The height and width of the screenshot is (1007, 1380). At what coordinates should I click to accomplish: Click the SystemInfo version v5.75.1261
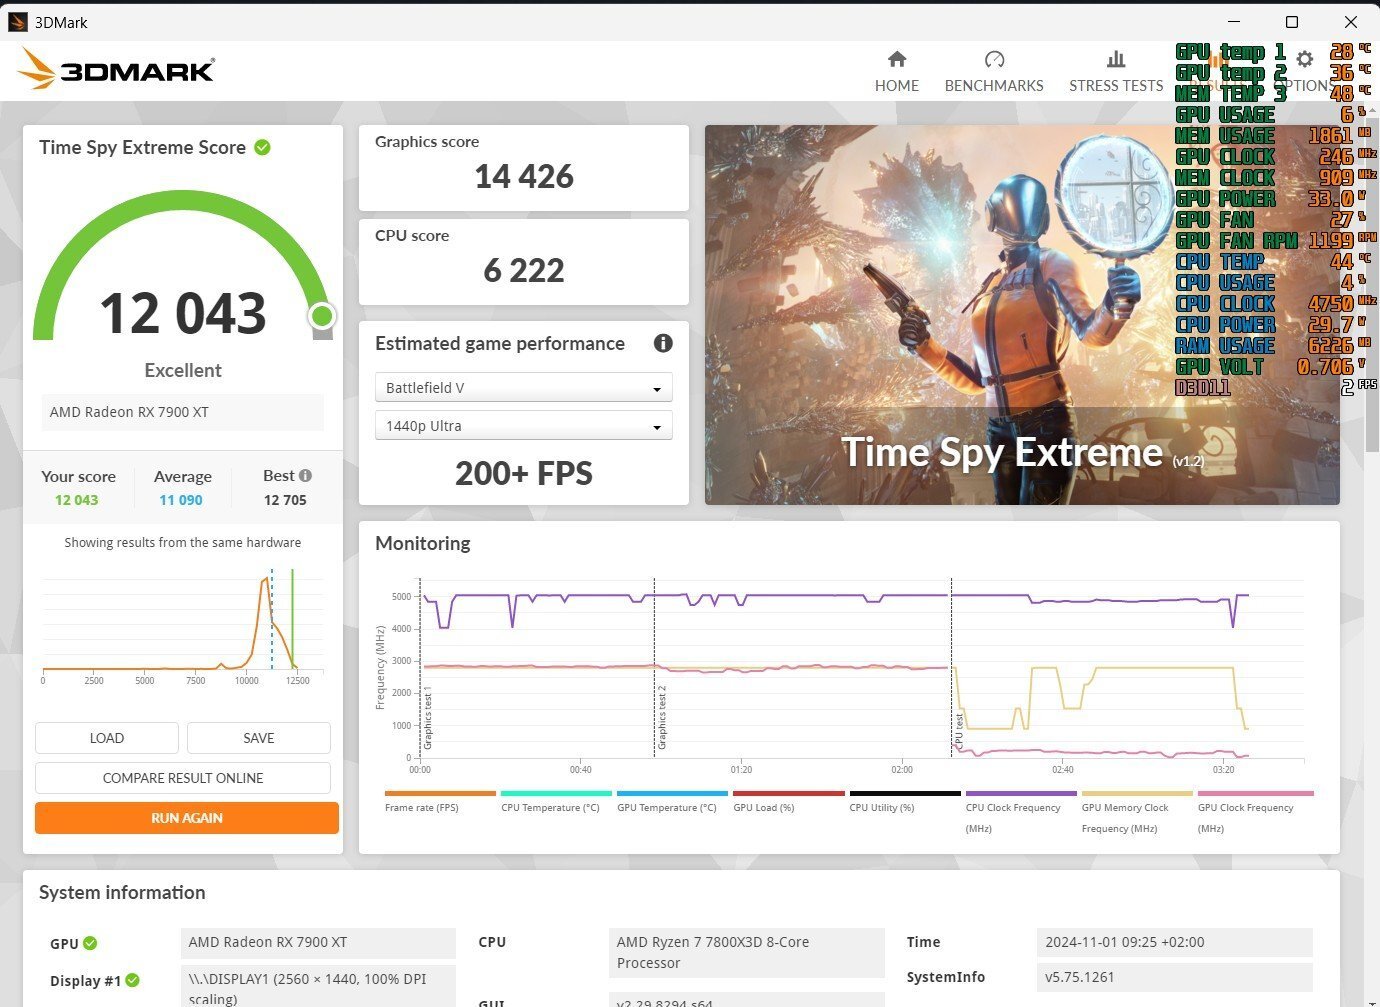(1175, 977)
